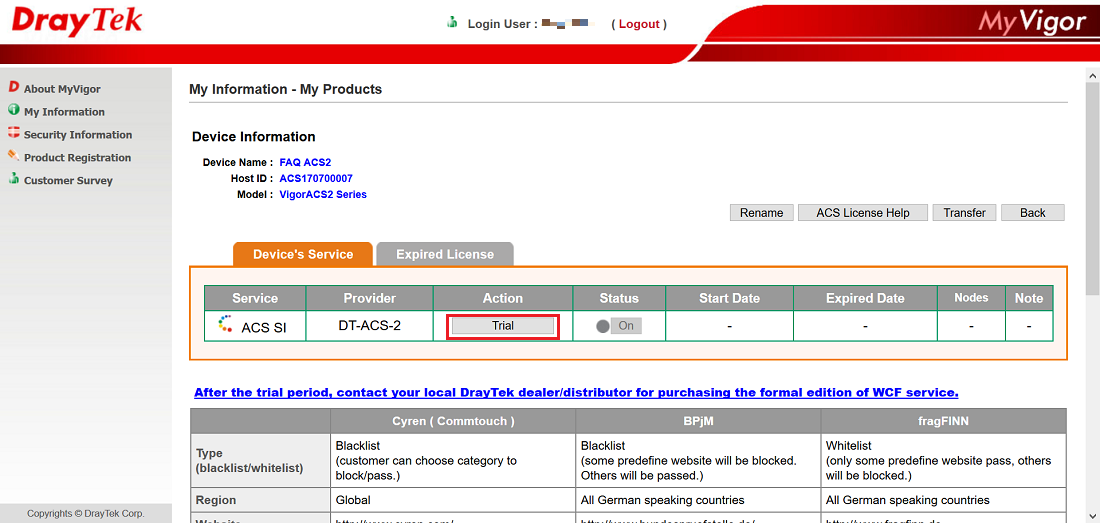Click the MyVigor logo banner
The width and height of the screenshot is (1100, 523).
1032,23
